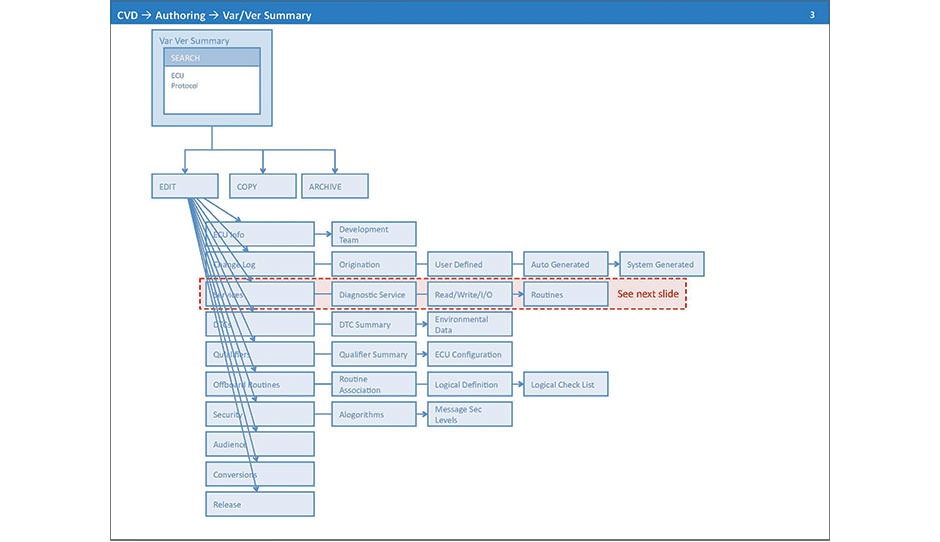Click the Routines box

[565, 294]
